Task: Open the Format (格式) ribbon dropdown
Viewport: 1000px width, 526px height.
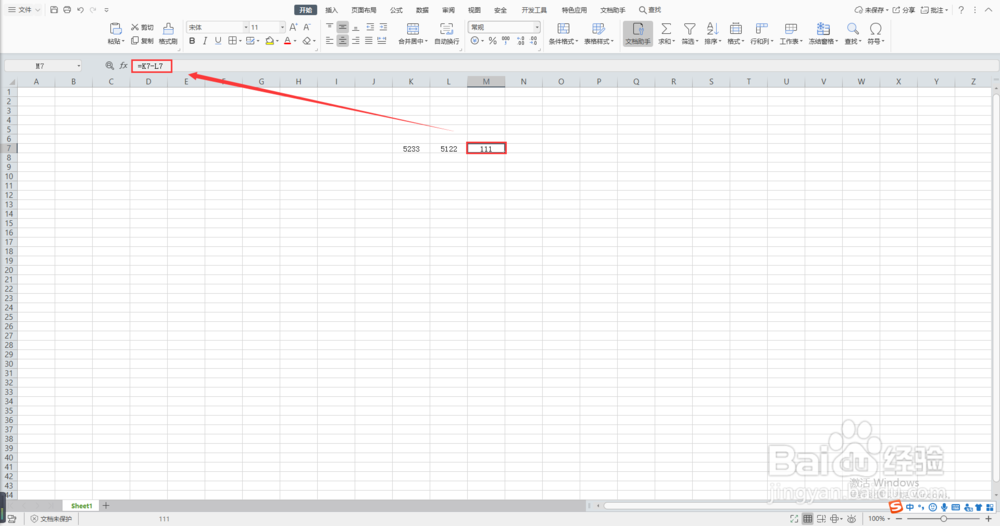Action: point(736,33)
